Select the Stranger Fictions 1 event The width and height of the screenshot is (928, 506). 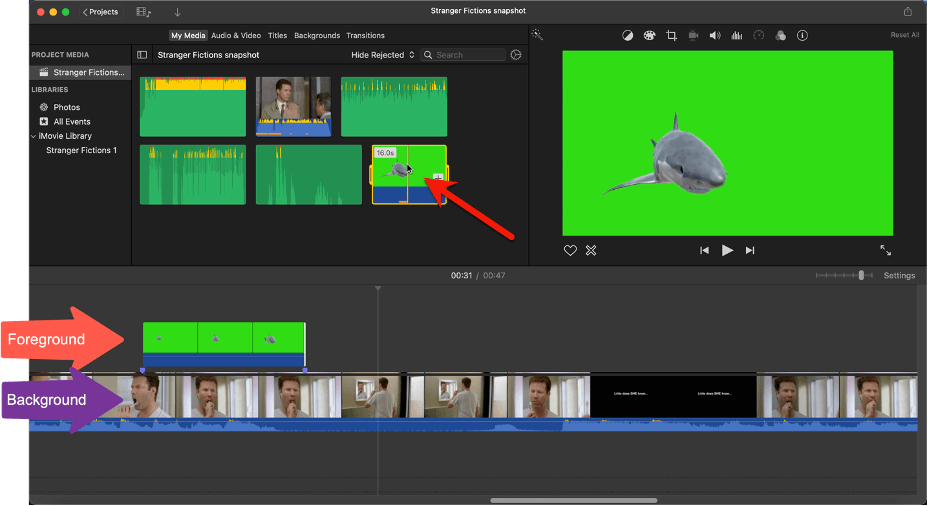pyautogui.click(x=81, y=150)
